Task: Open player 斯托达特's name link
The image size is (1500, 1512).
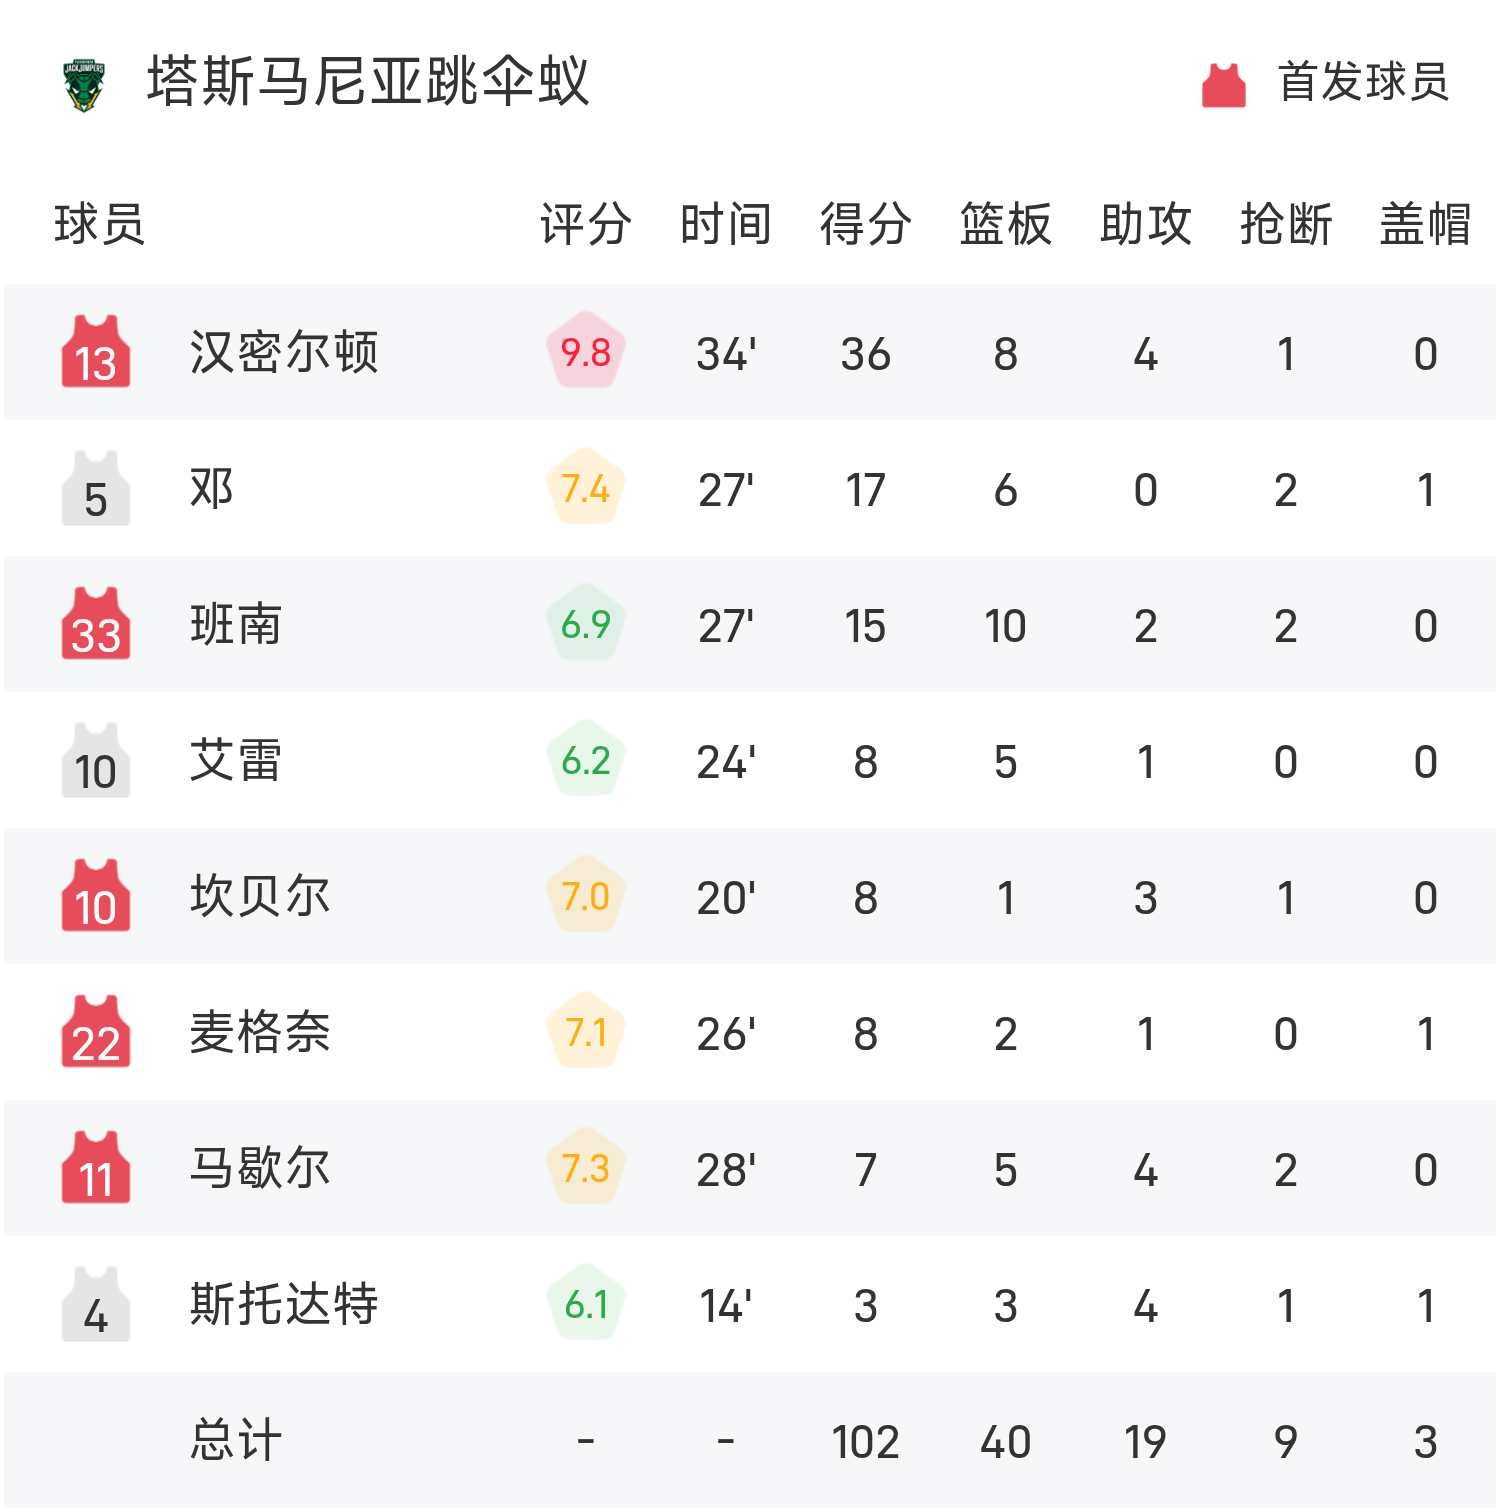Action: (284, 1304)
